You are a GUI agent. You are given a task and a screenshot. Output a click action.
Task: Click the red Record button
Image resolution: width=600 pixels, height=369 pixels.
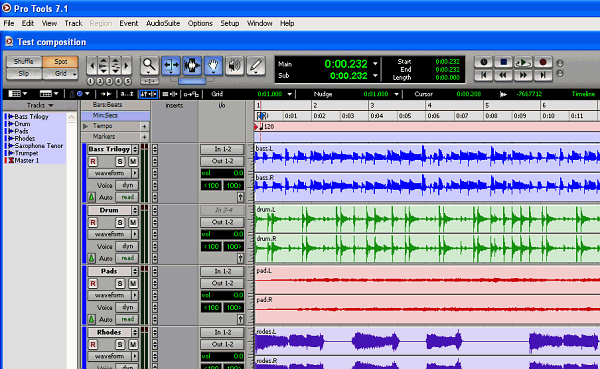click(543, 62)
